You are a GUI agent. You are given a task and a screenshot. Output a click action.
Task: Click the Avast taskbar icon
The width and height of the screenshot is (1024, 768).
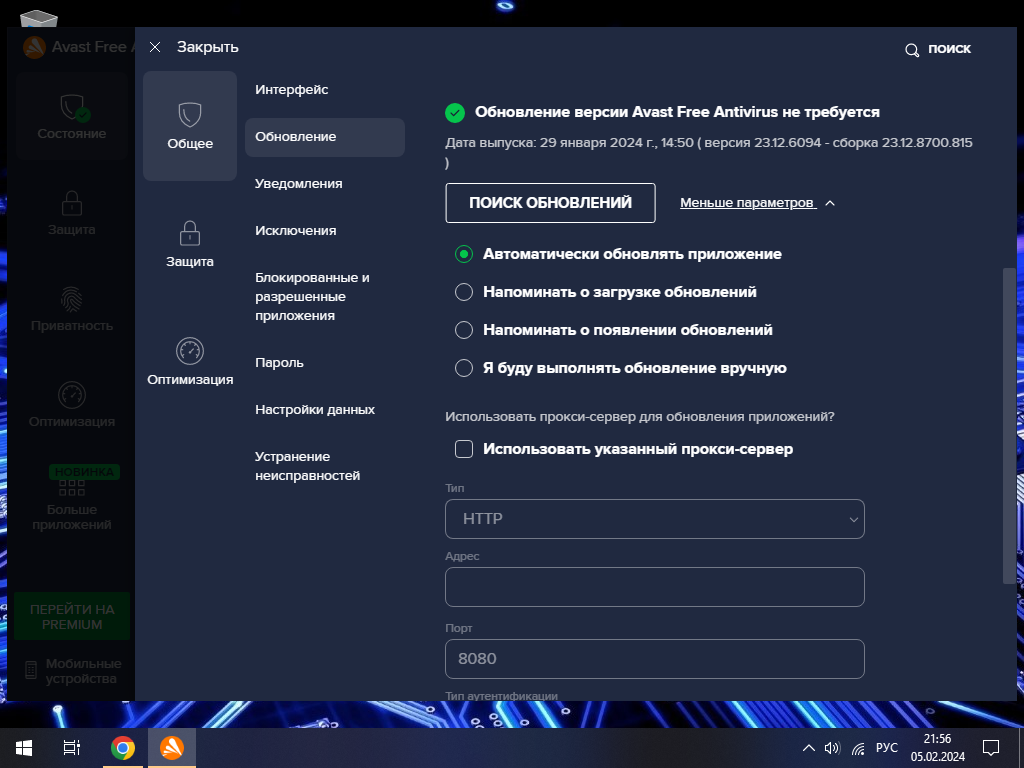[x=172, y=748]
